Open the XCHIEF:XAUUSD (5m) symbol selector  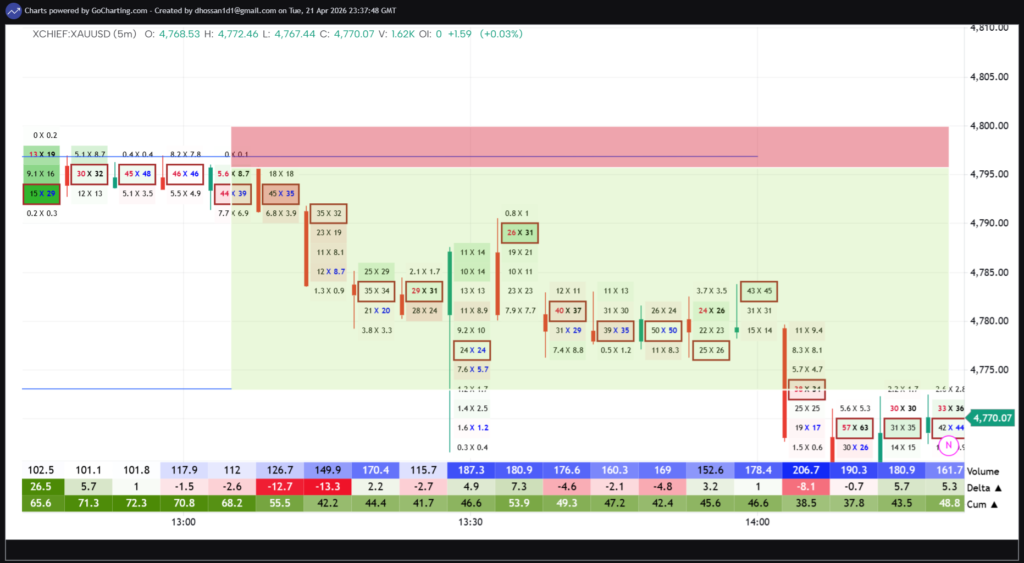coord(83,34)
